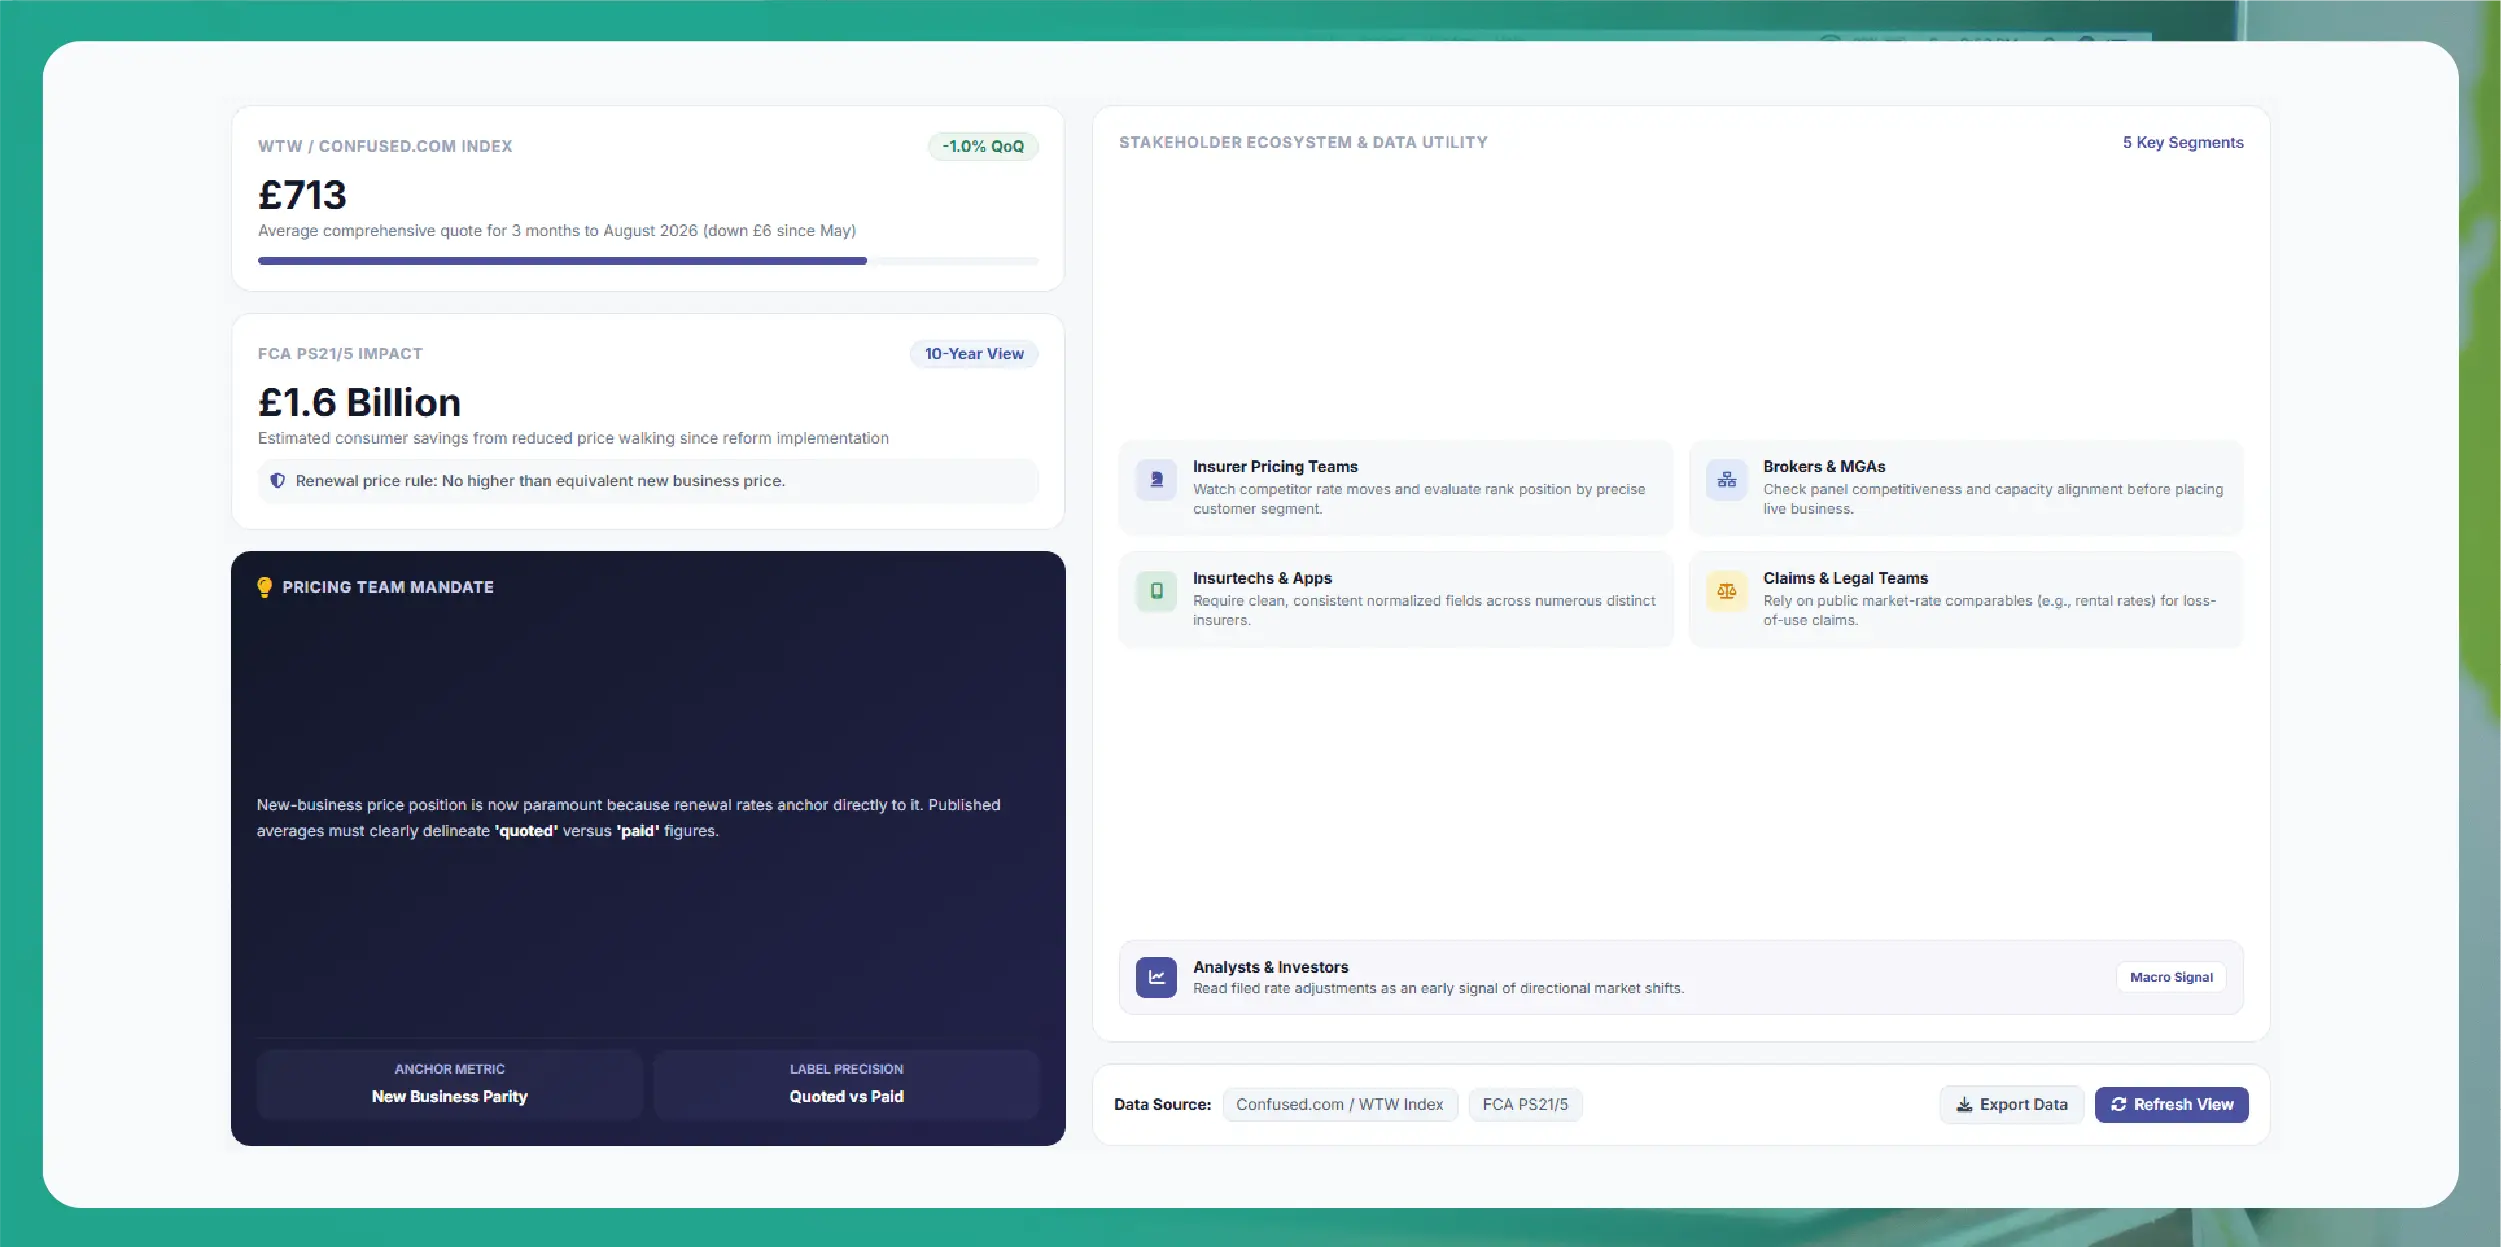The width and height of the screenshot is (2501, 1248).
Task: Click the Stakeholder Ecosystem & Data Utility heading
Action: coord(1303,143)
